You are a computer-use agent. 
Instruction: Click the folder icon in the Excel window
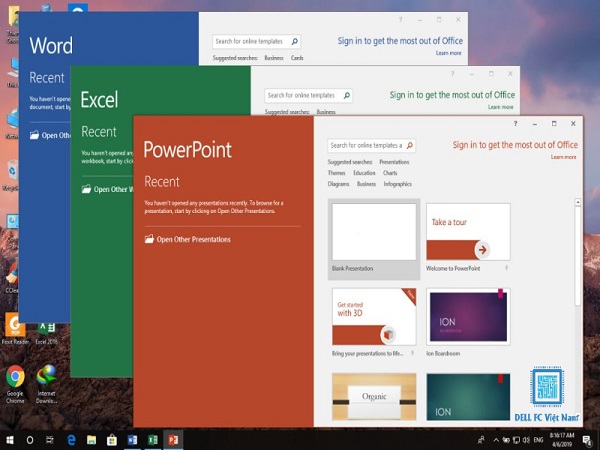[86, 189]
